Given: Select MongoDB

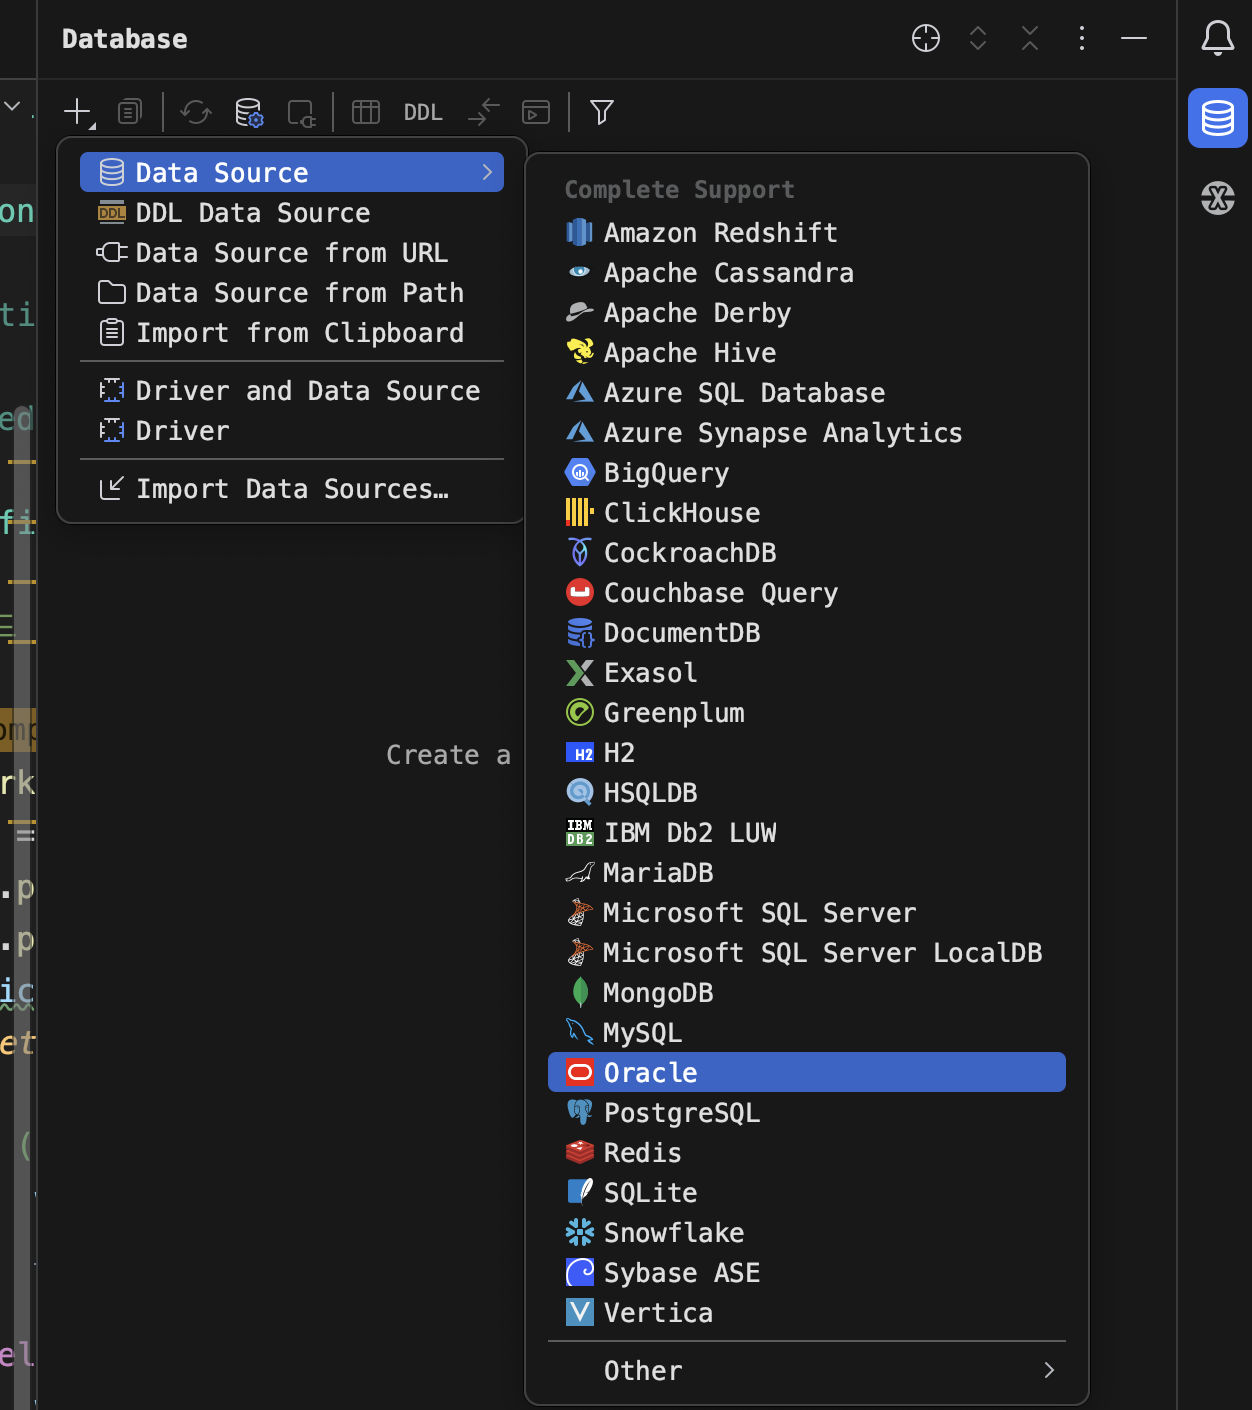Looking at the screenshot, I should 807,992.
